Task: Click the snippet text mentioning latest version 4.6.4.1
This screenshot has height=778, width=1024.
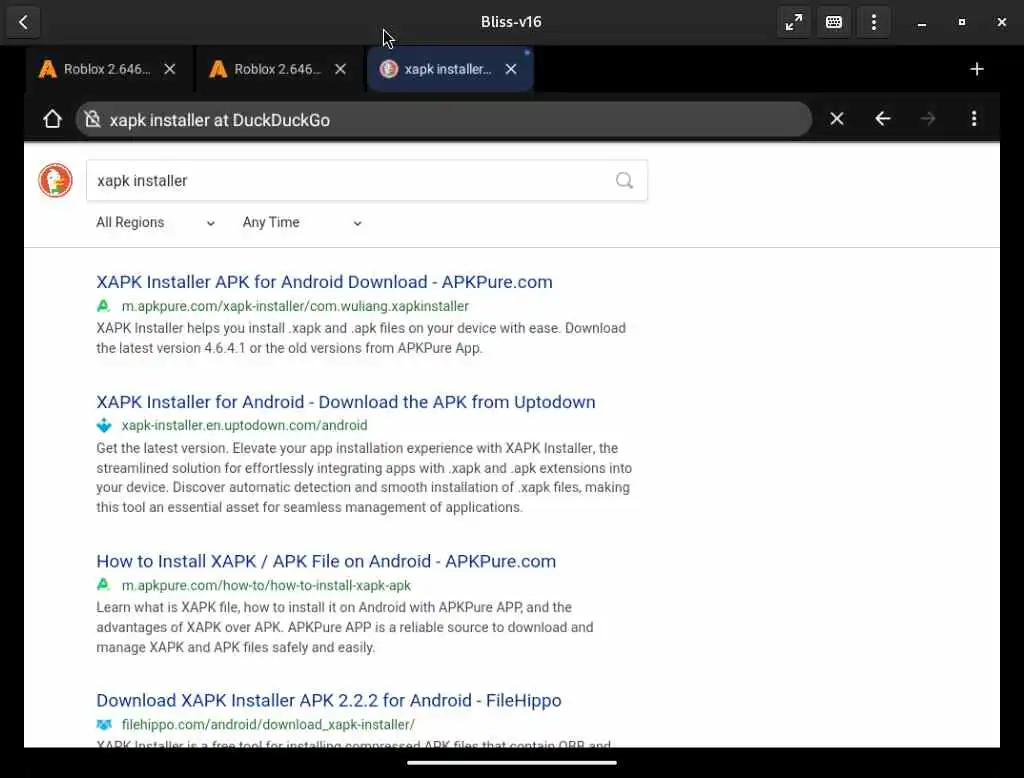Action: 360,338
